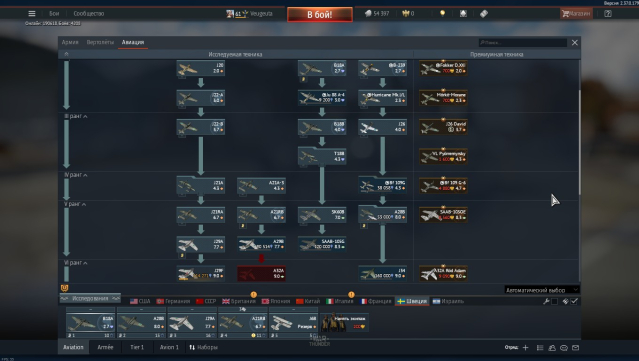Toggle the checked box at far right
Screen dimensions: 639x361
tap(574, 301)
